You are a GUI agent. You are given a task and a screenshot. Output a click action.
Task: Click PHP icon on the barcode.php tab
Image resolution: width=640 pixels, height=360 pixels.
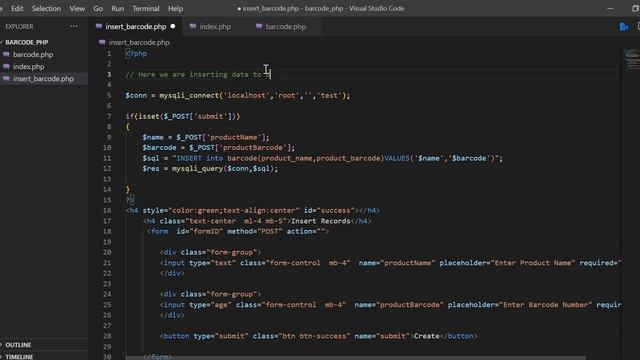259,27
